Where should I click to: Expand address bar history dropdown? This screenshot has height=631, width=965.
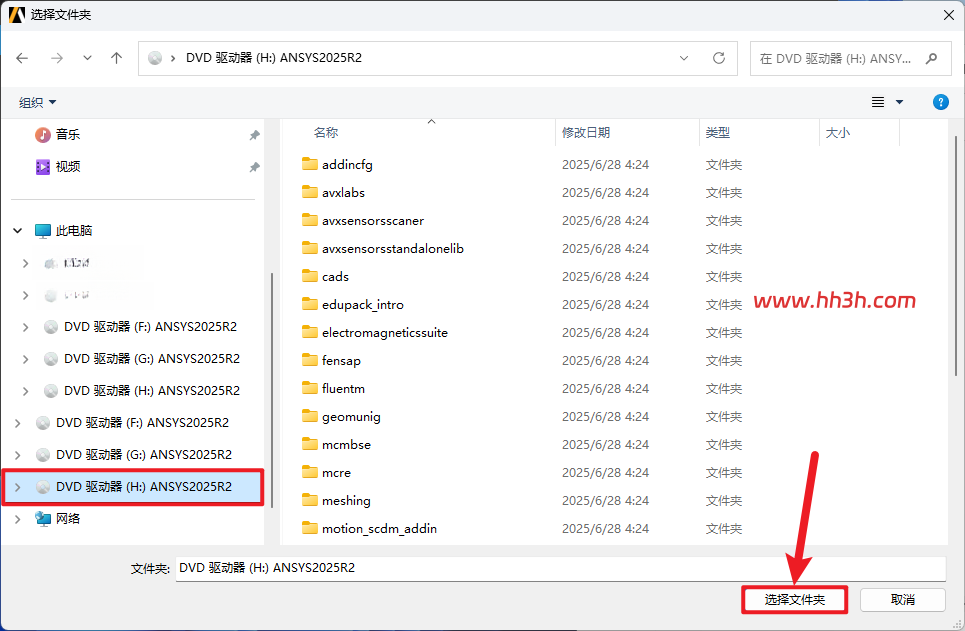point(684,58)
